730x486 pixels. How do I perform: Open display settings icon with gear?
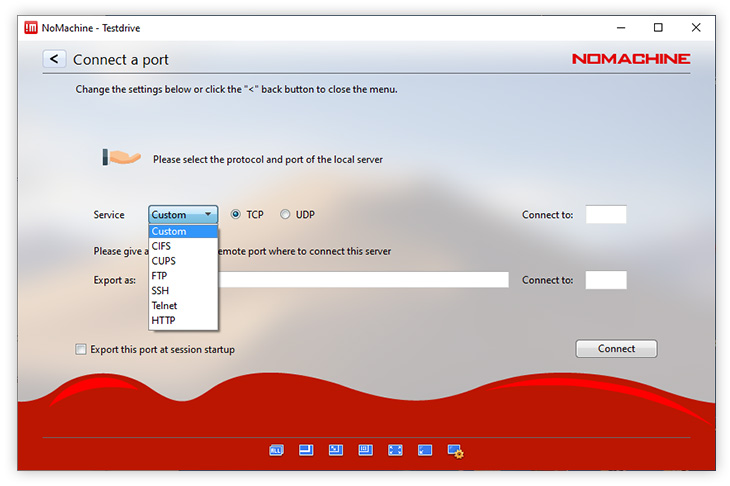pos(455,451)
